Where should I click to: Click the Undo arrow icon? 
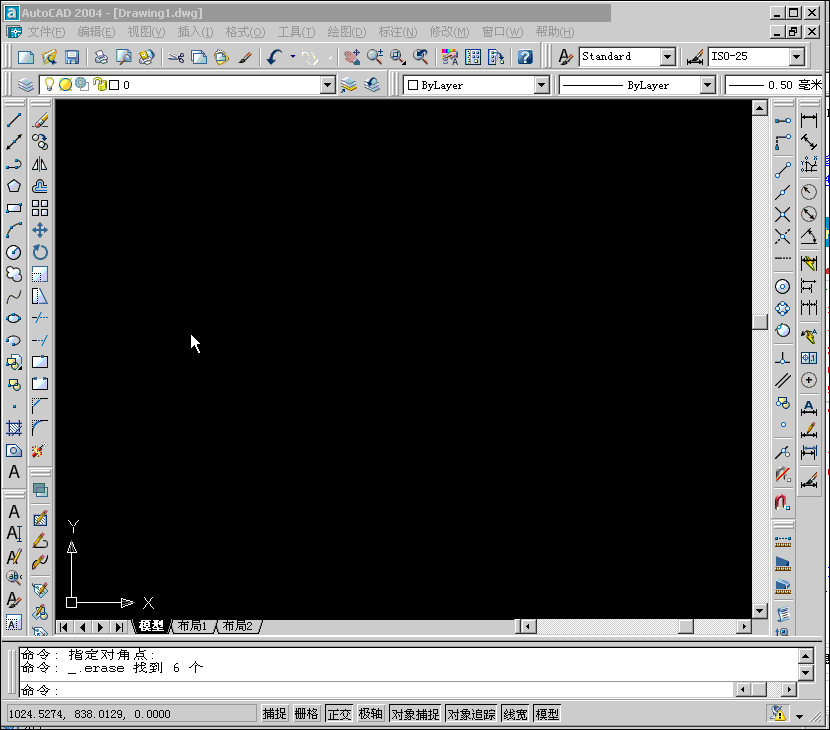[275, 57]
